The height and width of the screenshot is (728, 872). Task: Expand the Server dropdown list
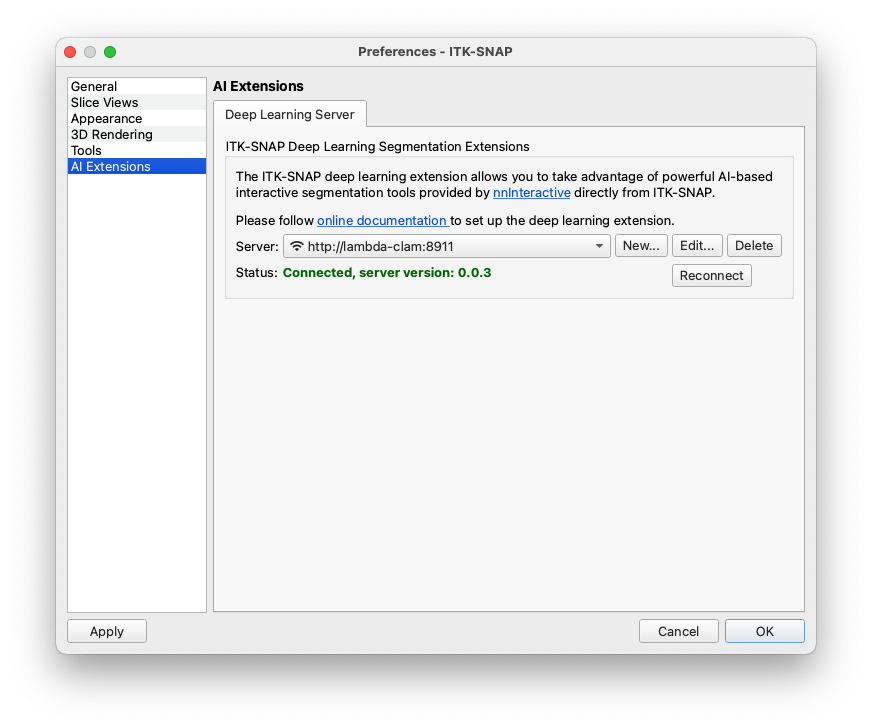tap(447, 246)
